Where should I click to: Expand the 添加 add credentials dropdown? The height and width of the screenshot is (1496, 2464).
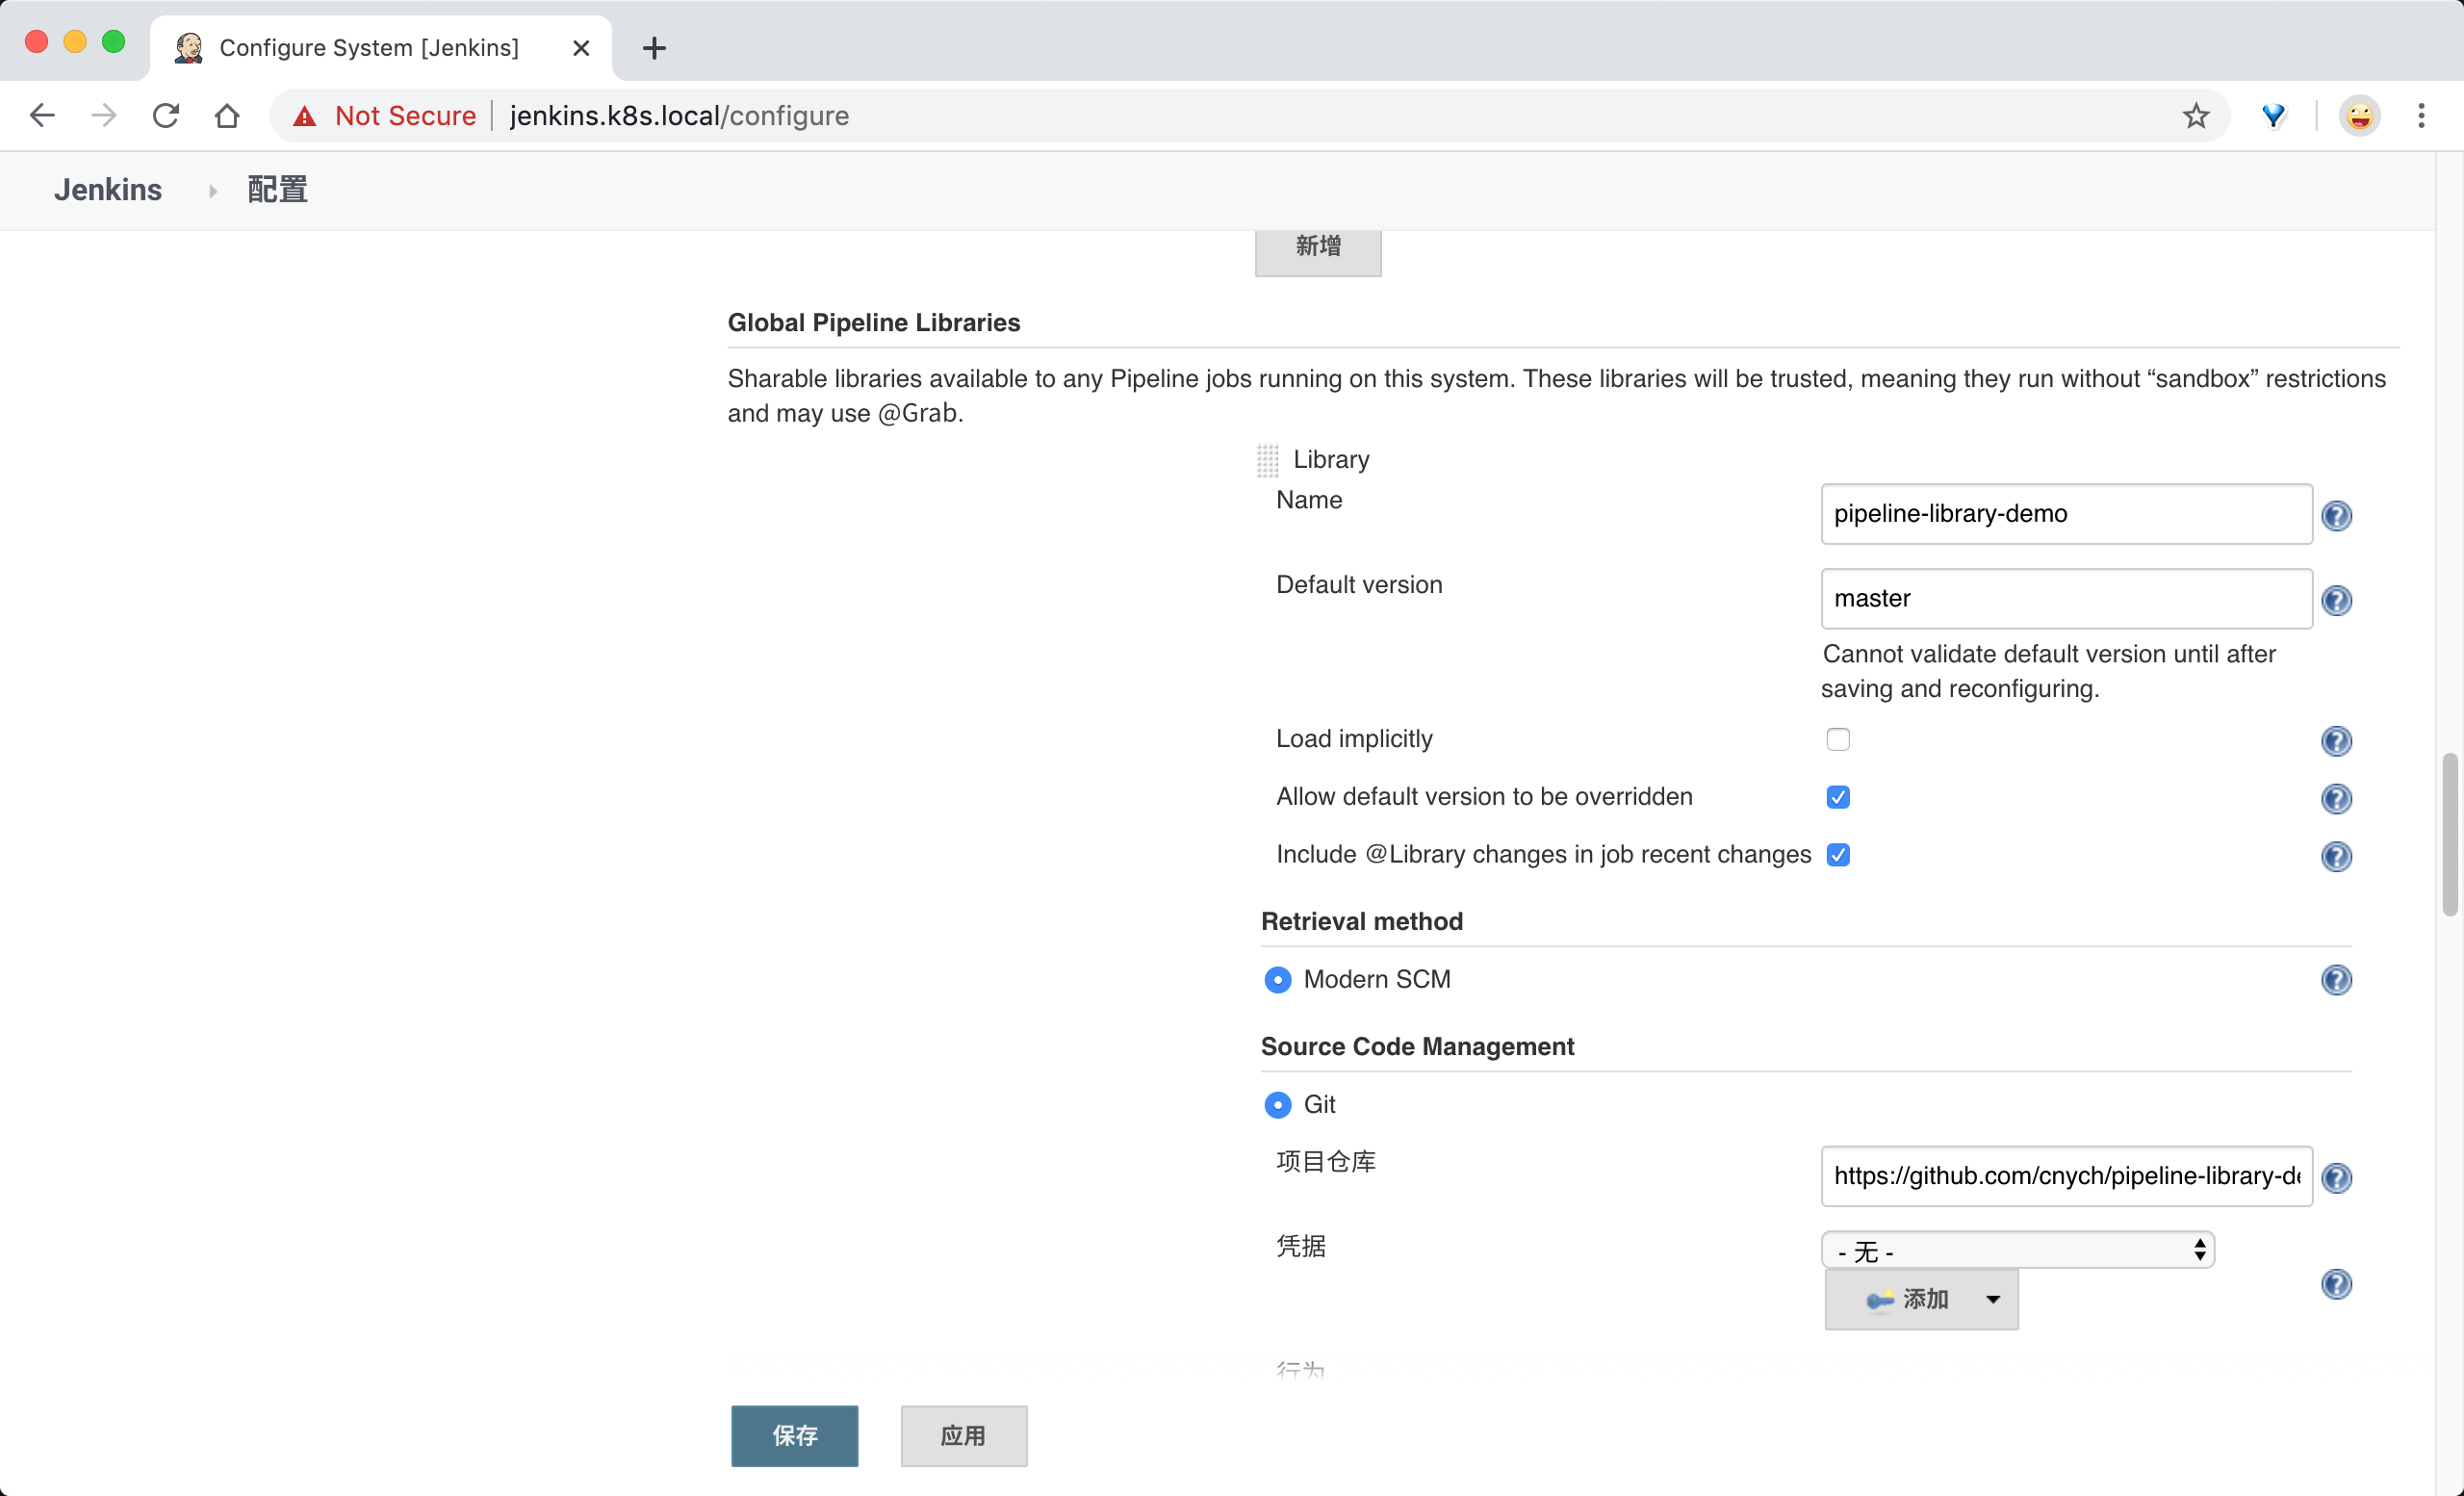(1992, 1300)
